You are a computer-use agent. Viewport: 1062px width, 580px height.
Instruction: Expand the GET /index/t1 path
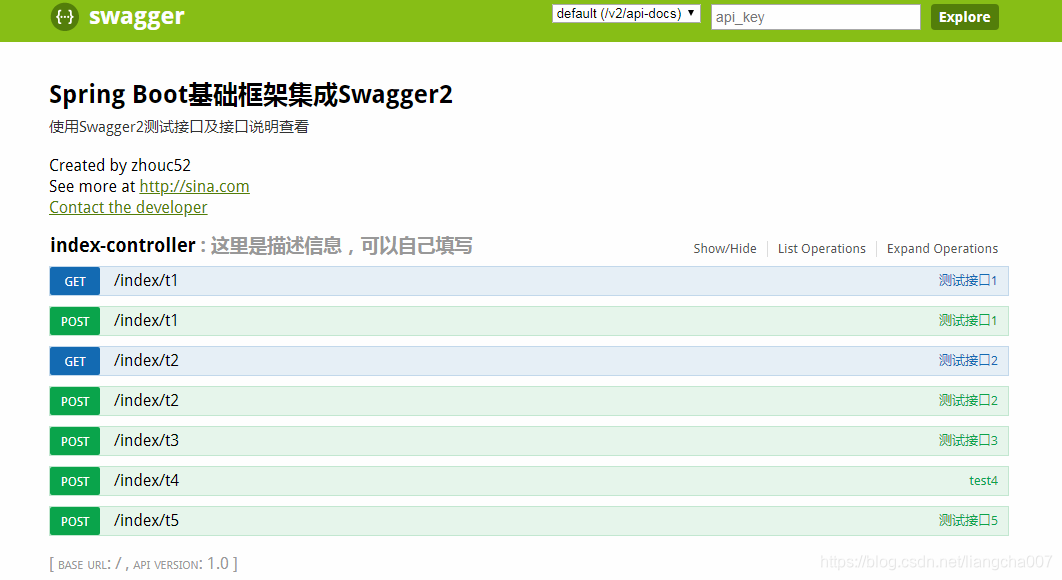tap(146, 281)
